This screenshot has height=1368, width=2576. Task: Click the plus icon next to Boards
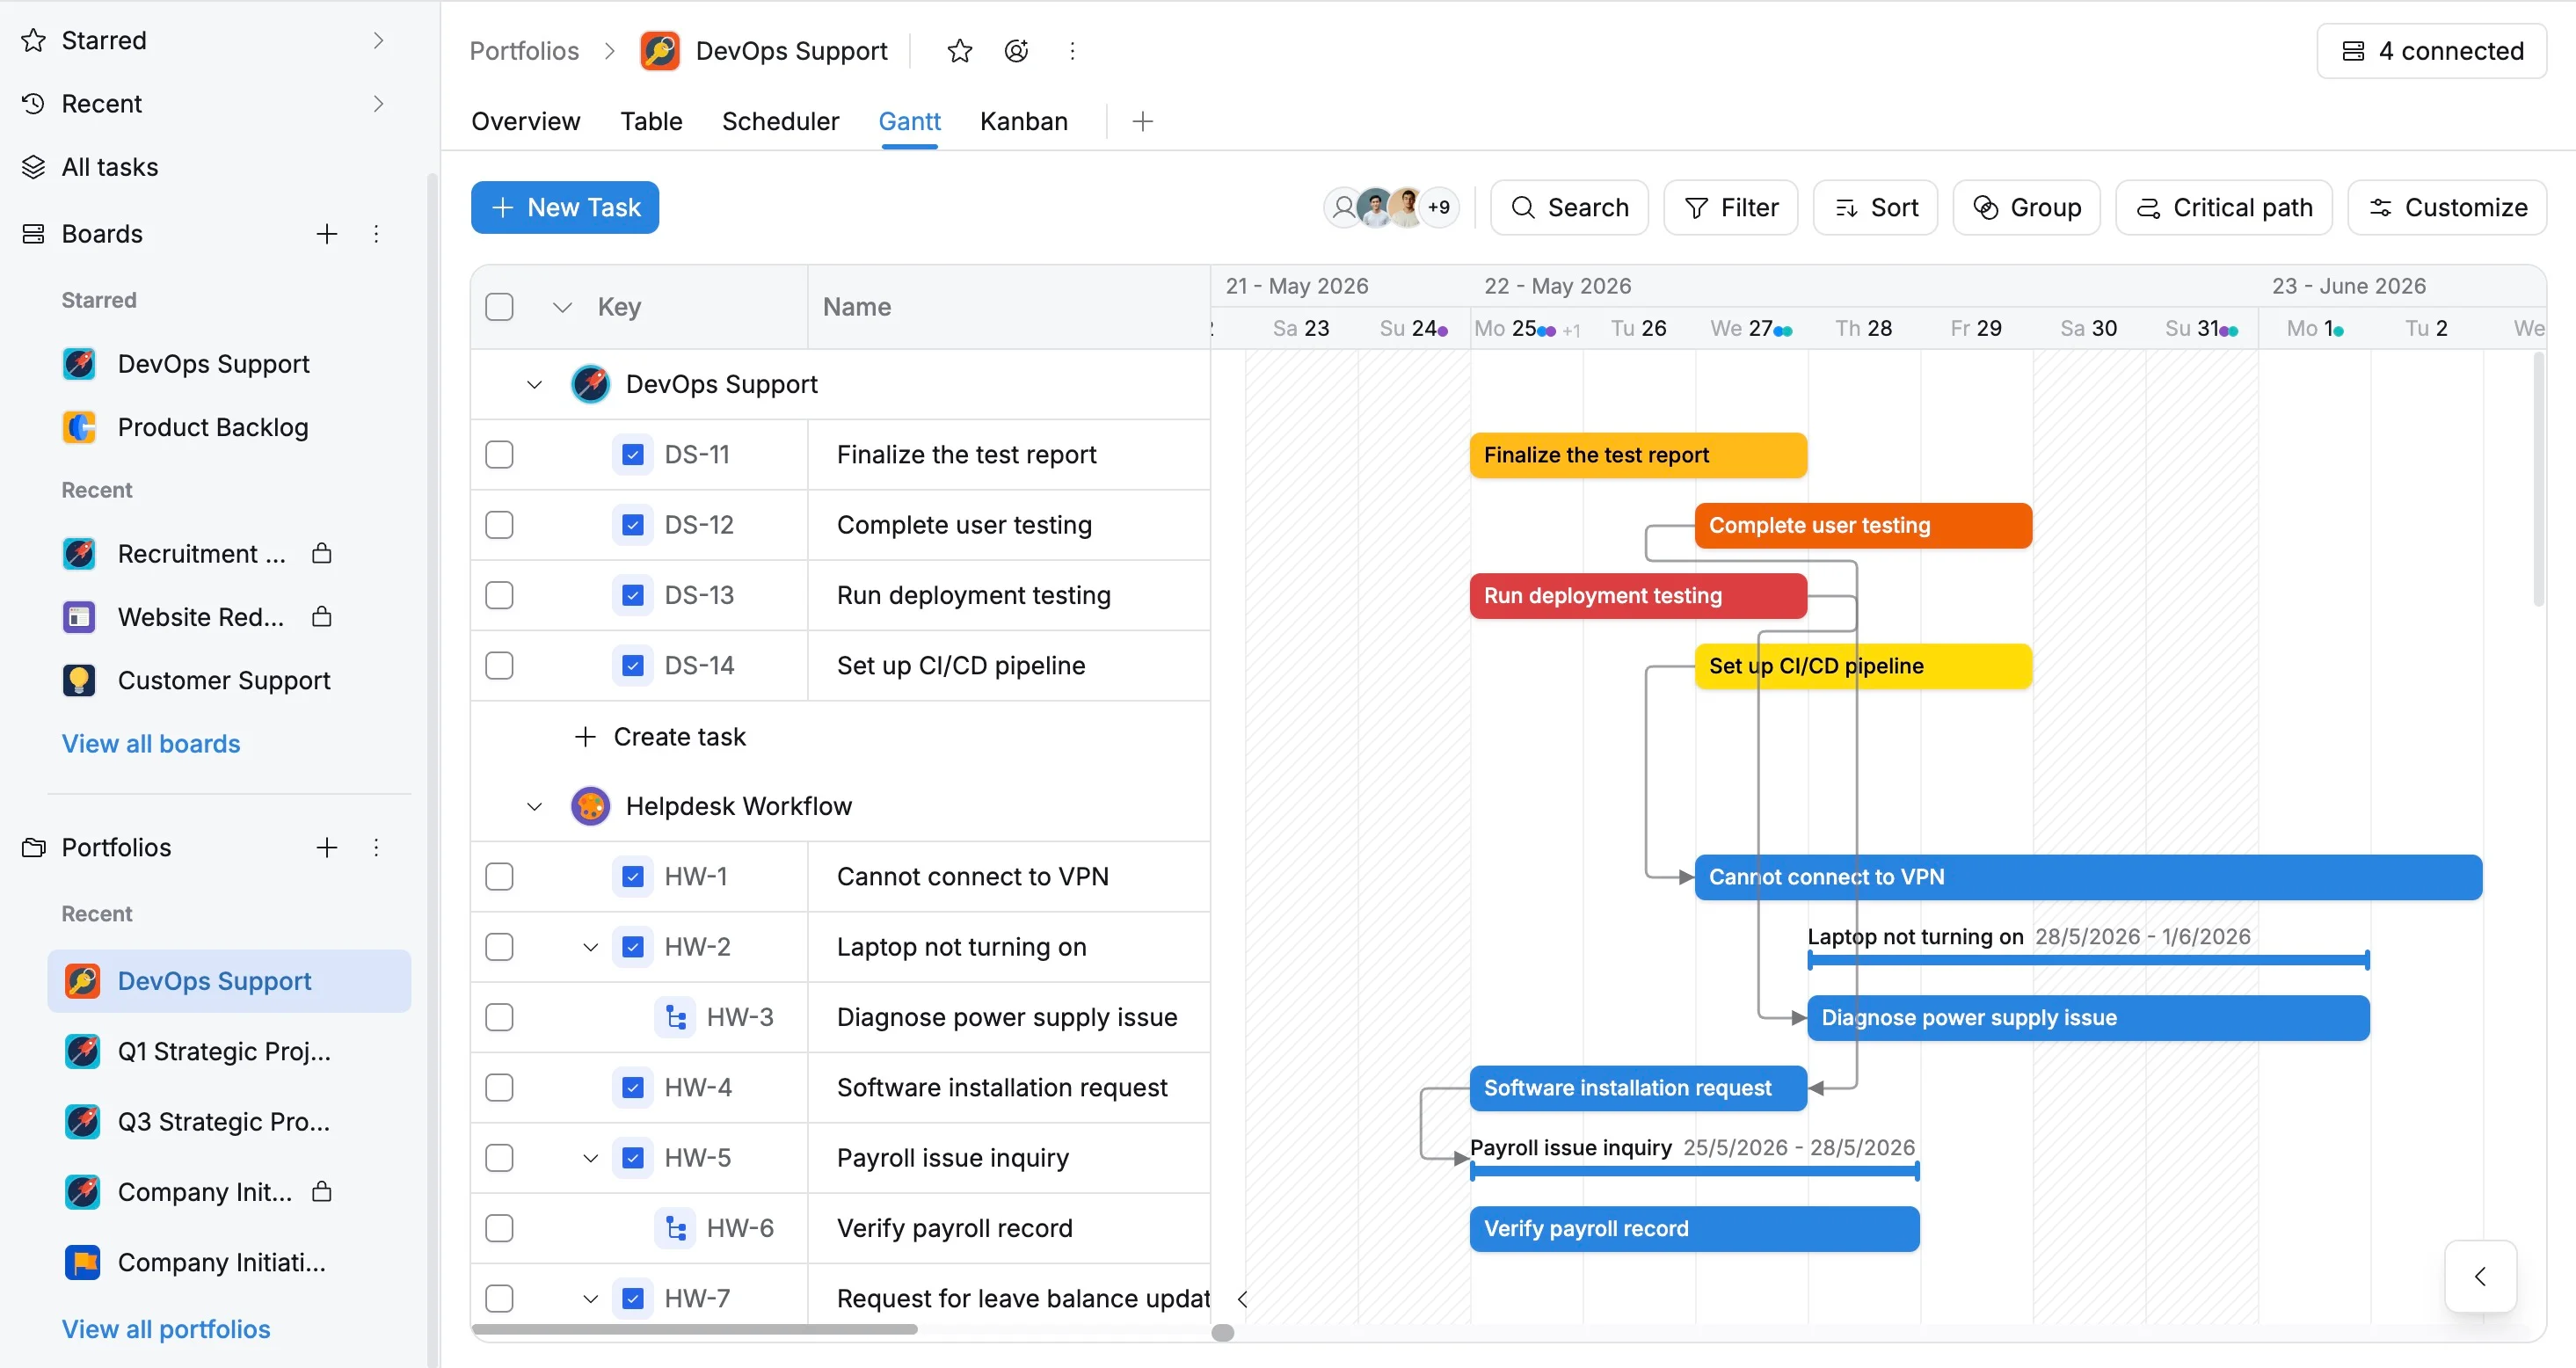(326, 234)
